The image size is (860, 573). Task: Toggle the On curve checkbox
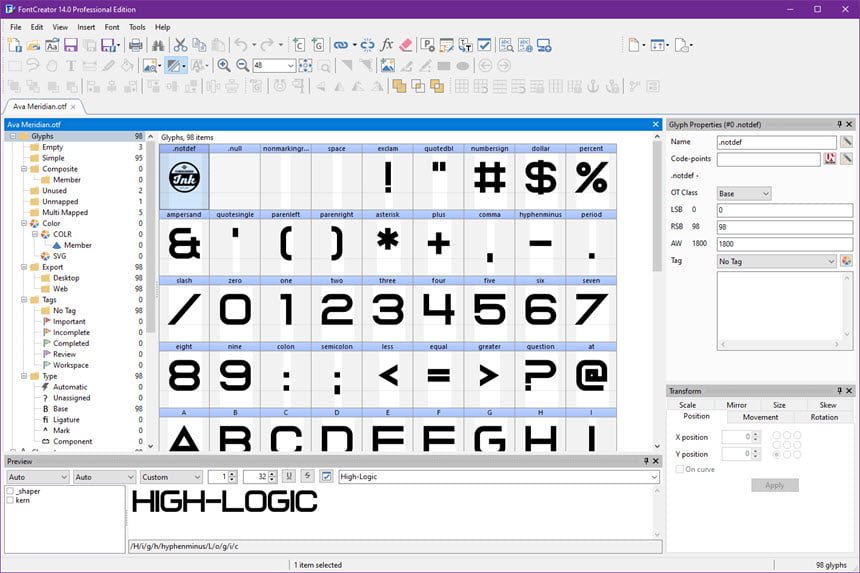click(680, 469)
